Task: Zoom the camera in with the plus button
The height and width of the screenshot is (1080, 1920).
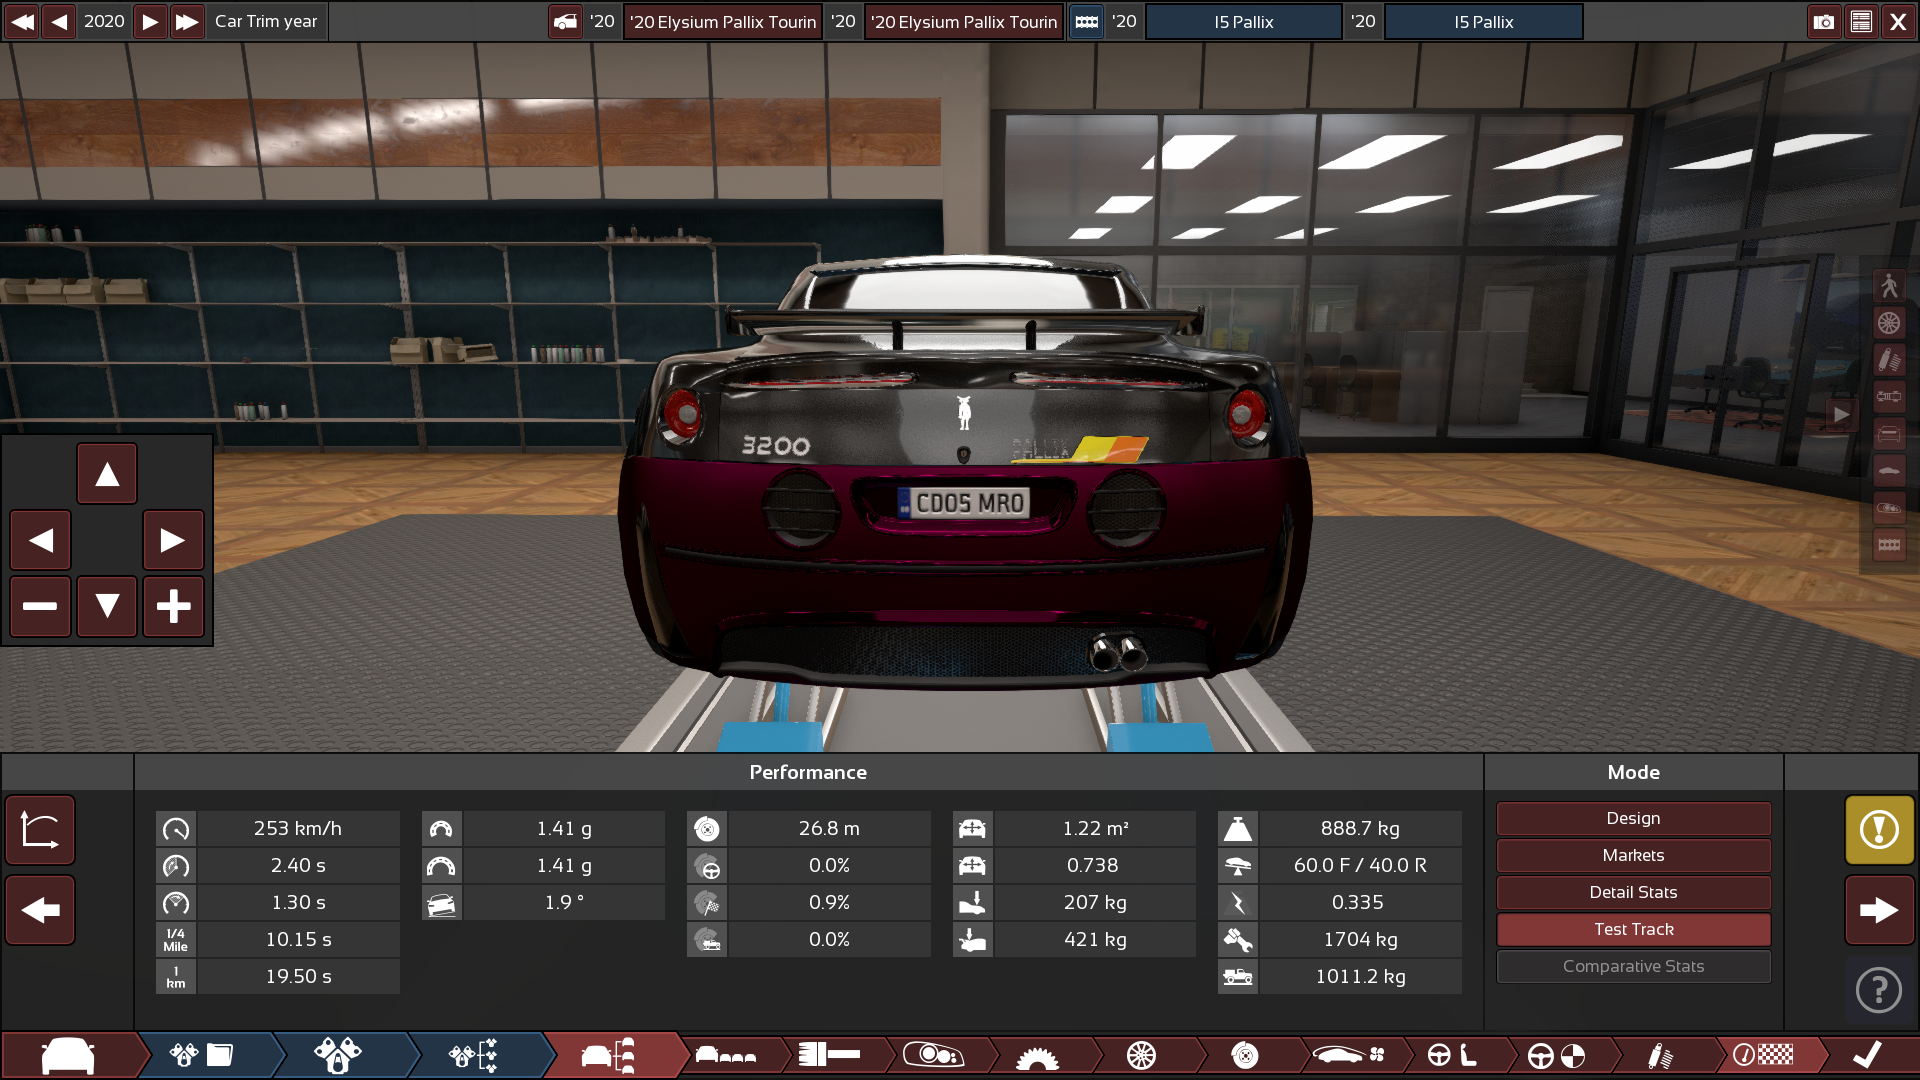Action: 173,607
